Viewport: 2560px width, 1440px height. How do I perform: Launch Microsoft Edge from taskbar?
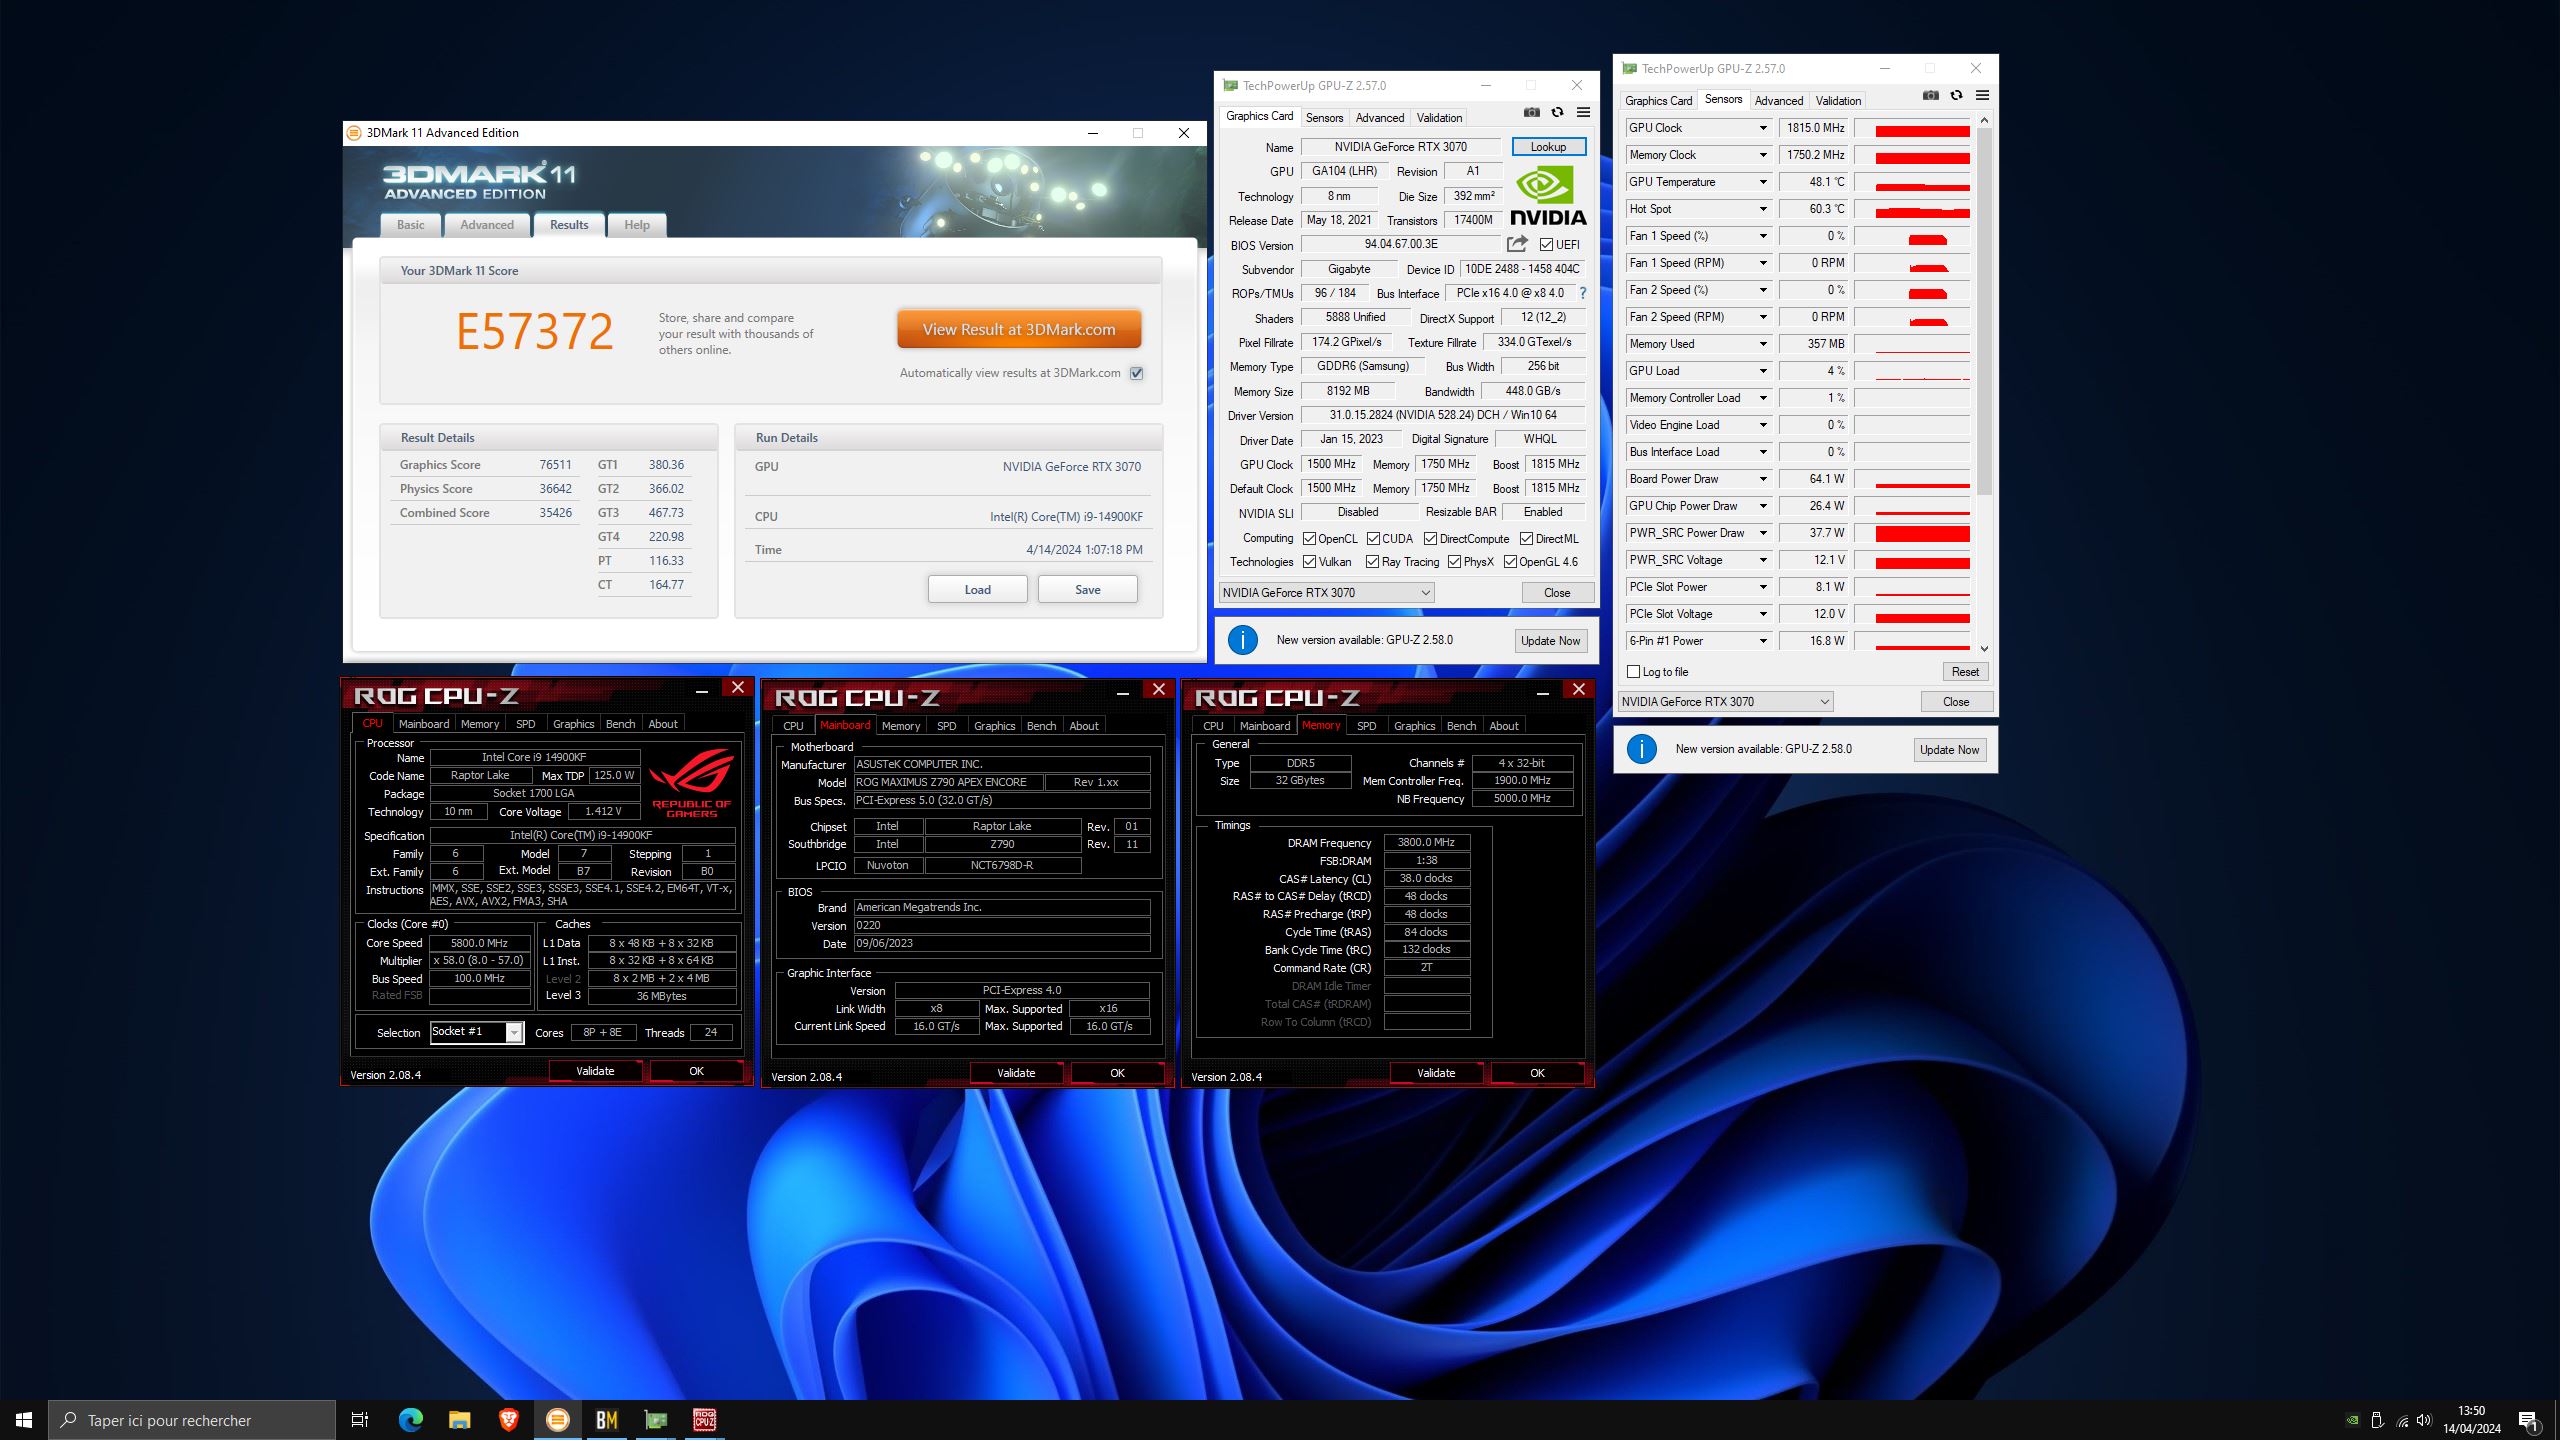[x=410, y=1420]
